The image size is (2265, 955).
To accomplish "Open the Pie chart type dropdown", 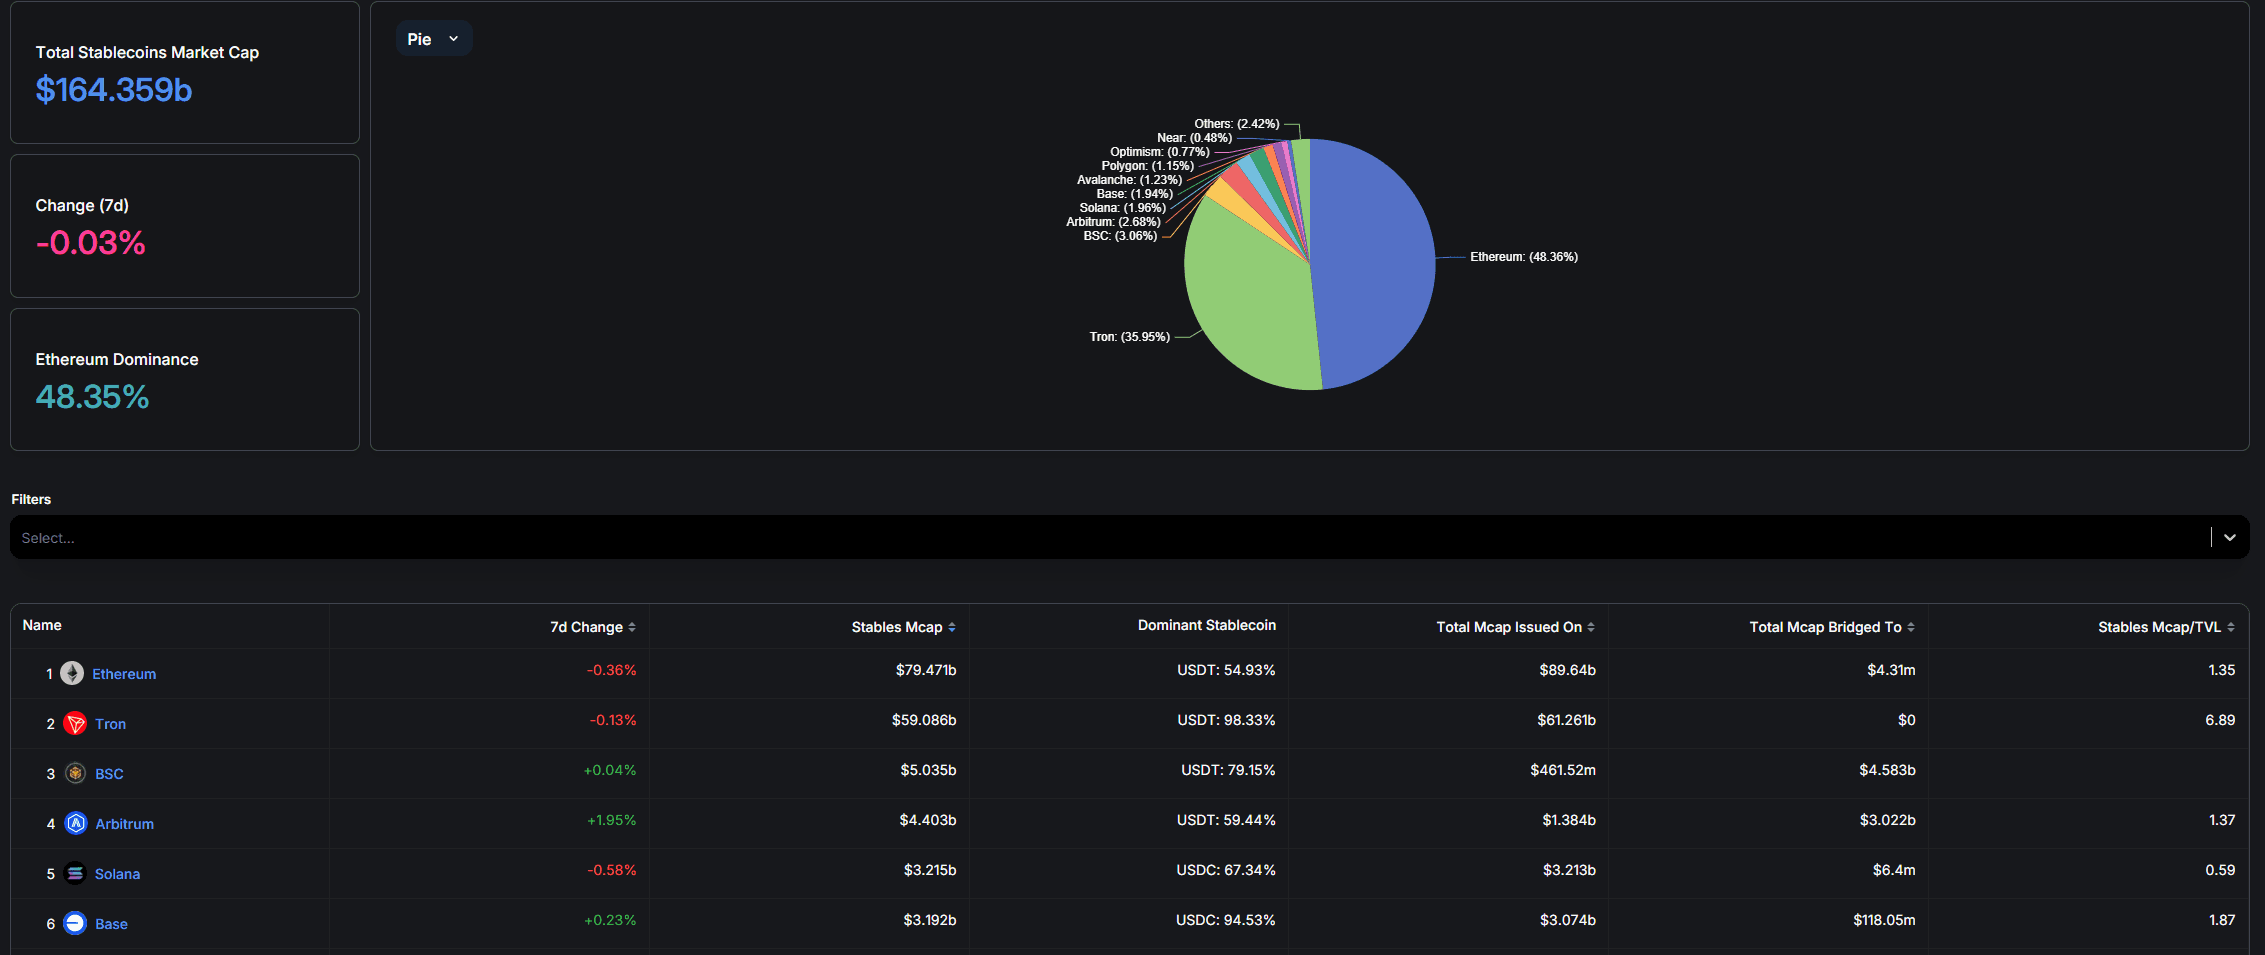I will (433, 39).
